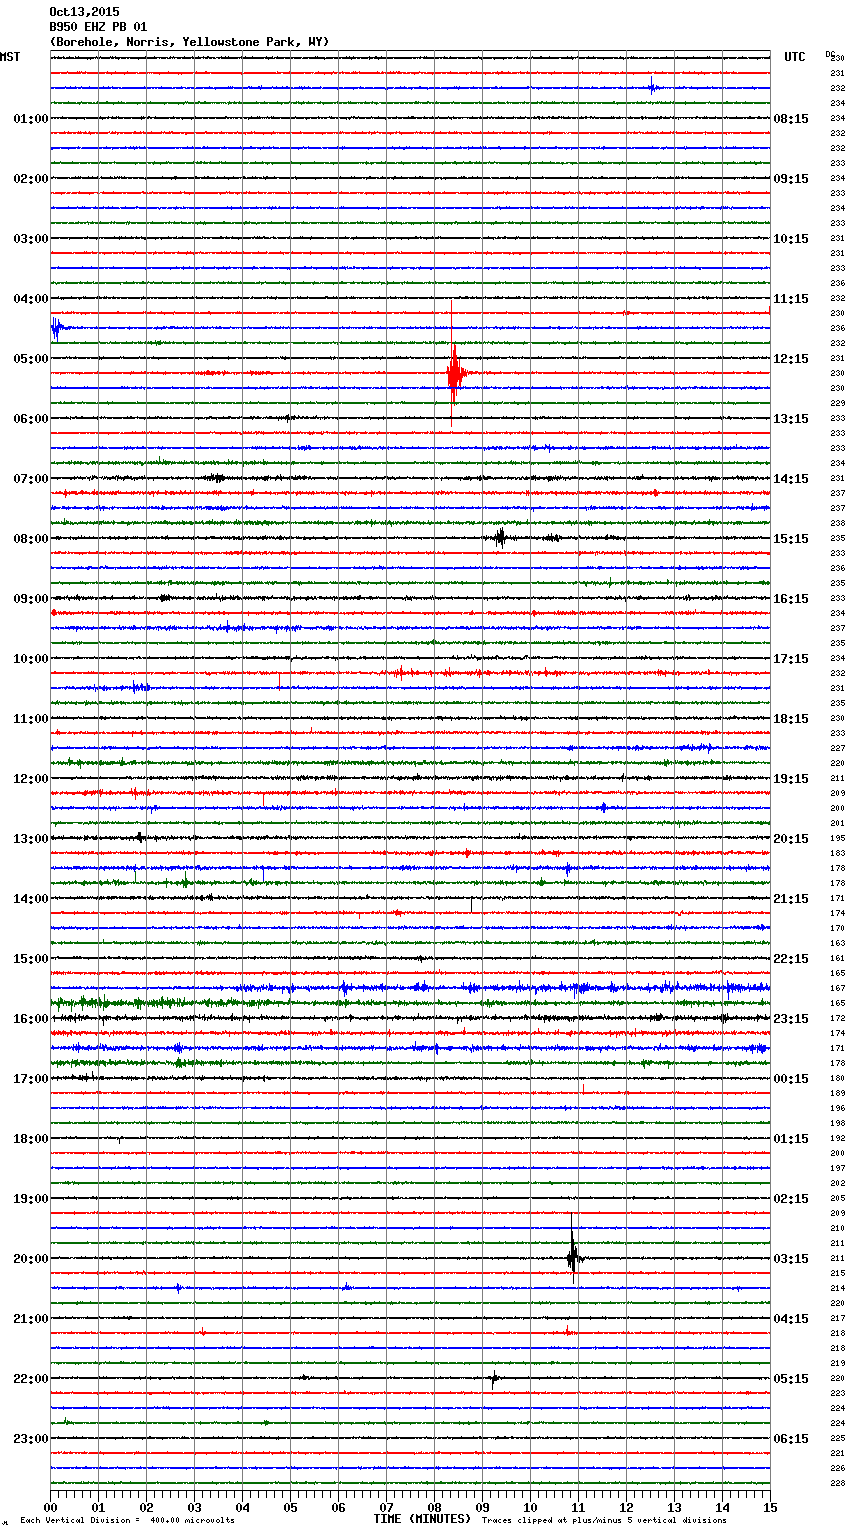Click the 15:00 MST time label
850x1534 pixels.
pos(30,959)
